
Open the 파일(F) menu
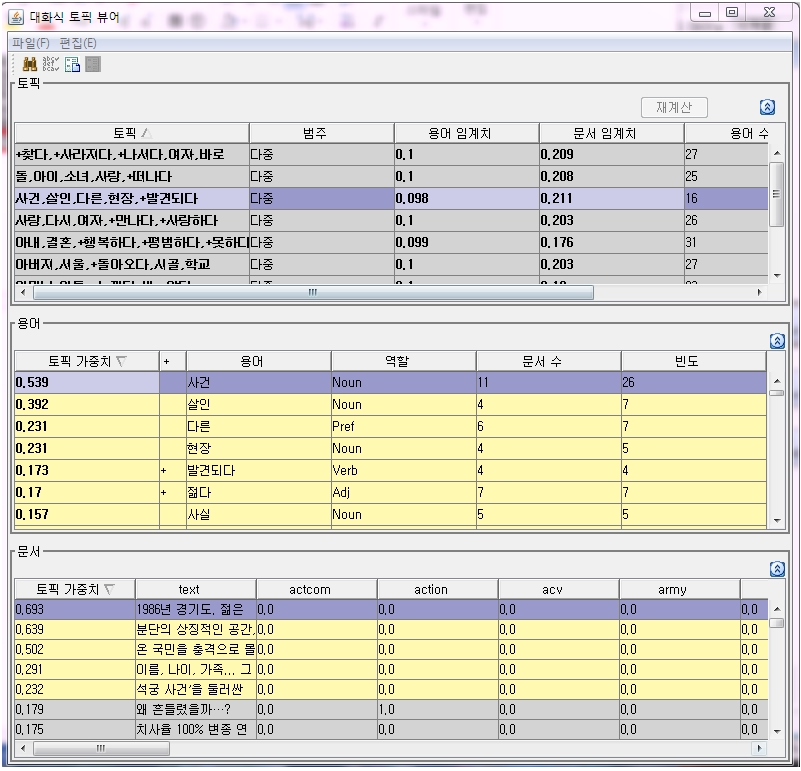click(x=31, y=43)
